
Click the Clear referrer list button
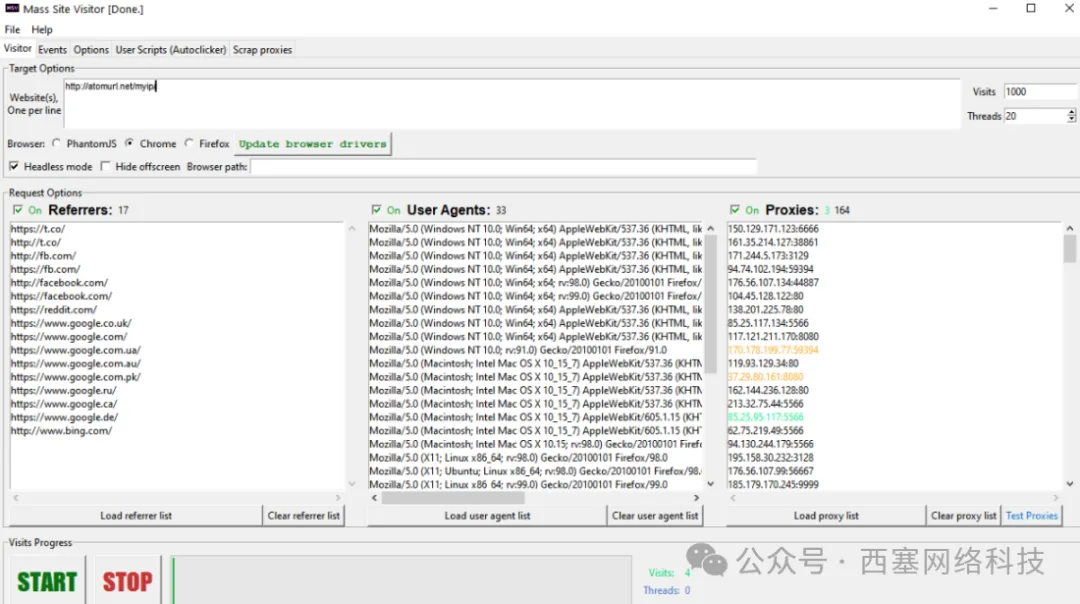click(x=304, y=516)
